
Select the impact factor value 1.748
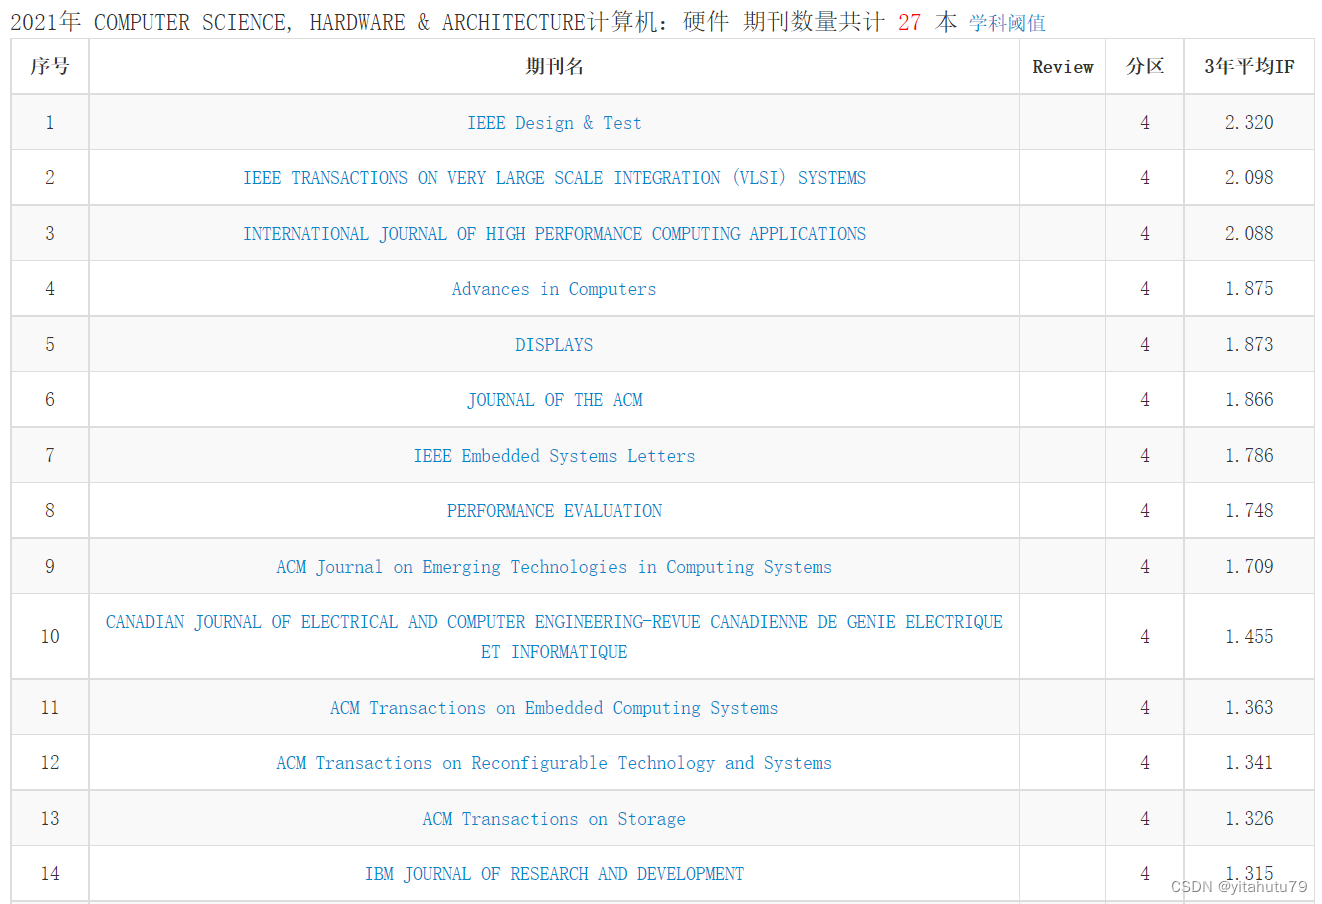(1249, 511)
